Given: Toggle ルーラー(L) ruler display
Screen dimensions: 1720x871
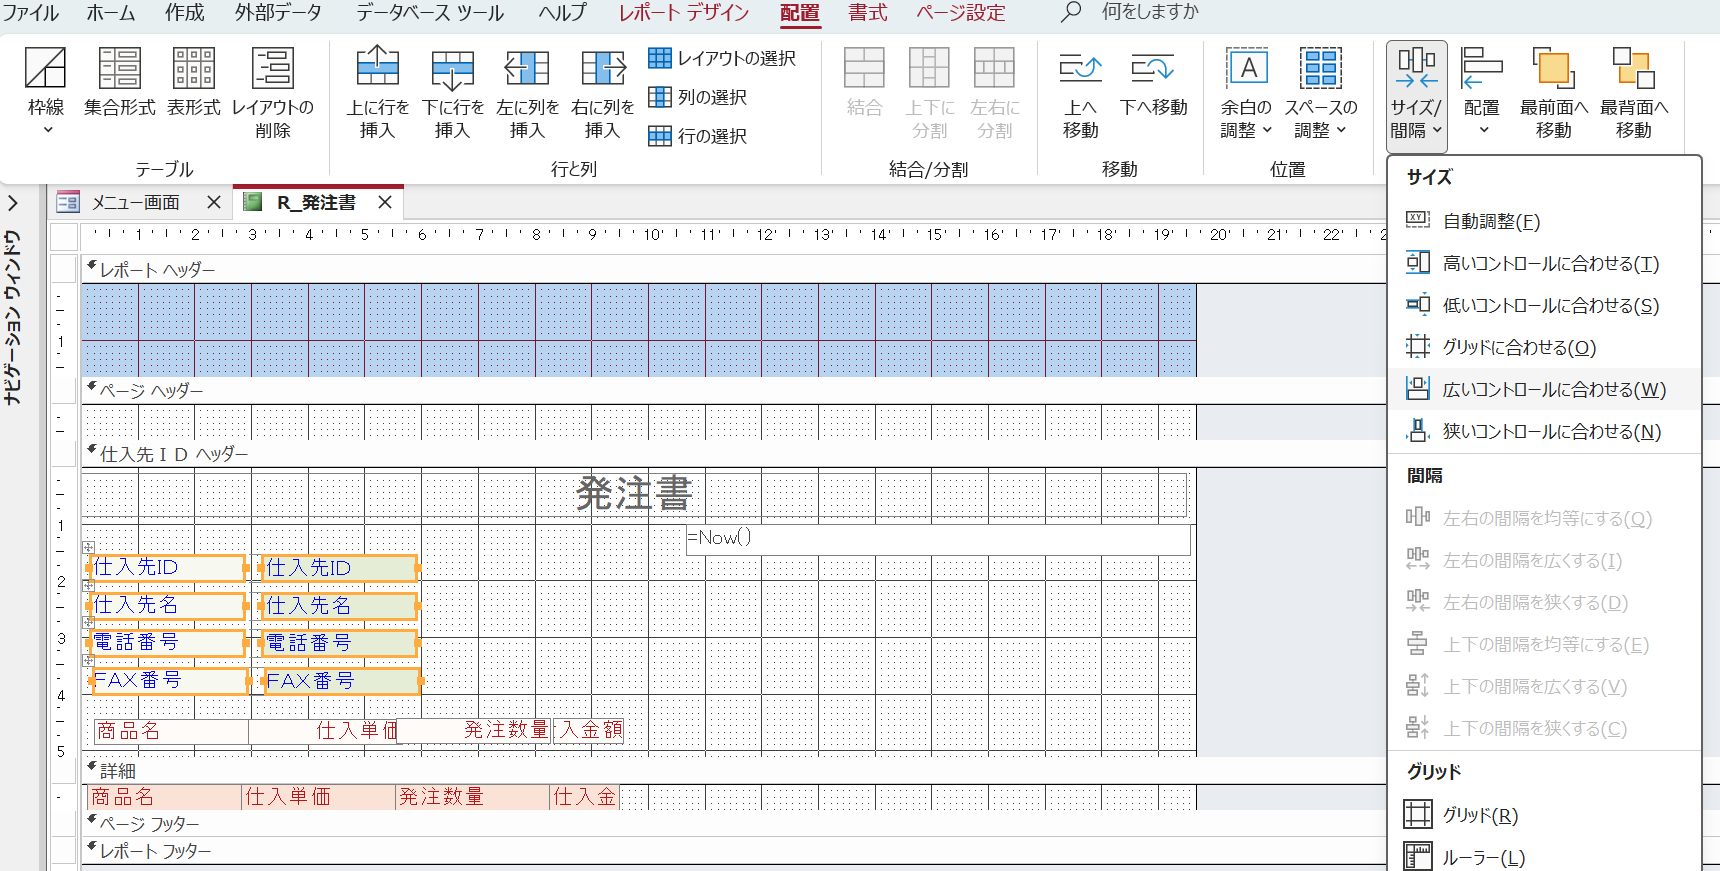Looking at the screenshot, I should (1545, 857).
